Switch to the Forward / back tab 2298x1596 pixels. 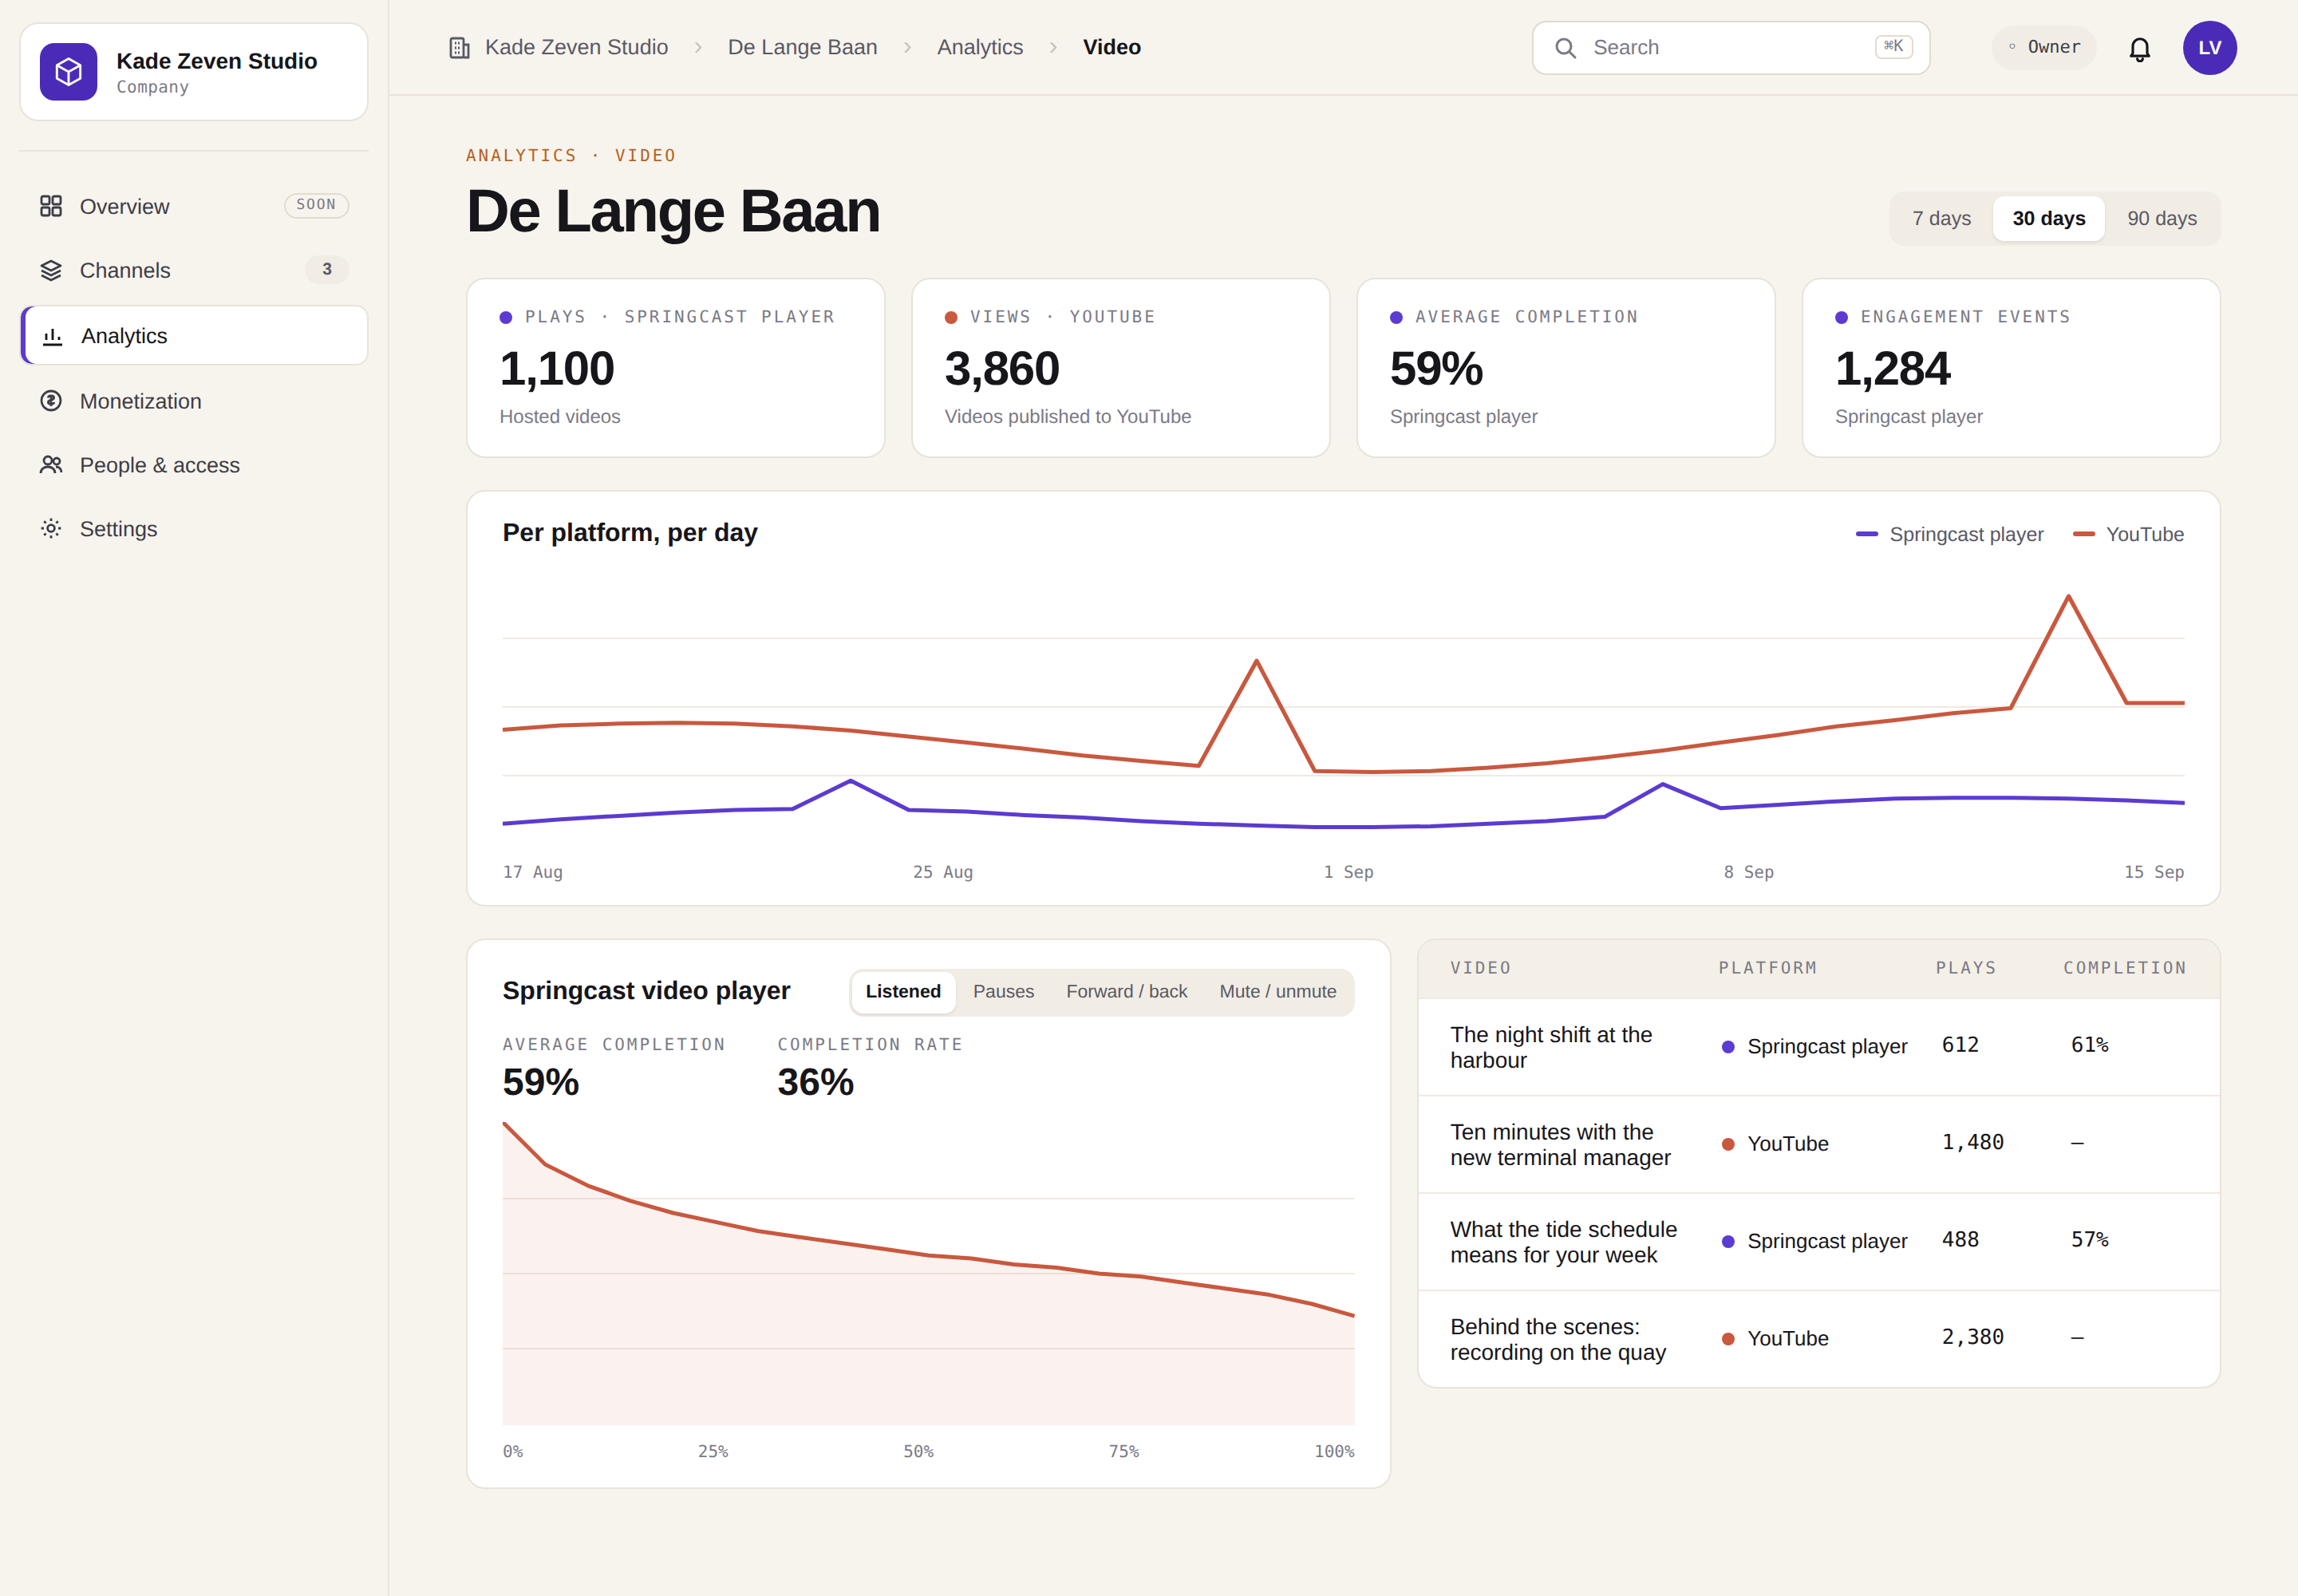(x=1126, y=991)
